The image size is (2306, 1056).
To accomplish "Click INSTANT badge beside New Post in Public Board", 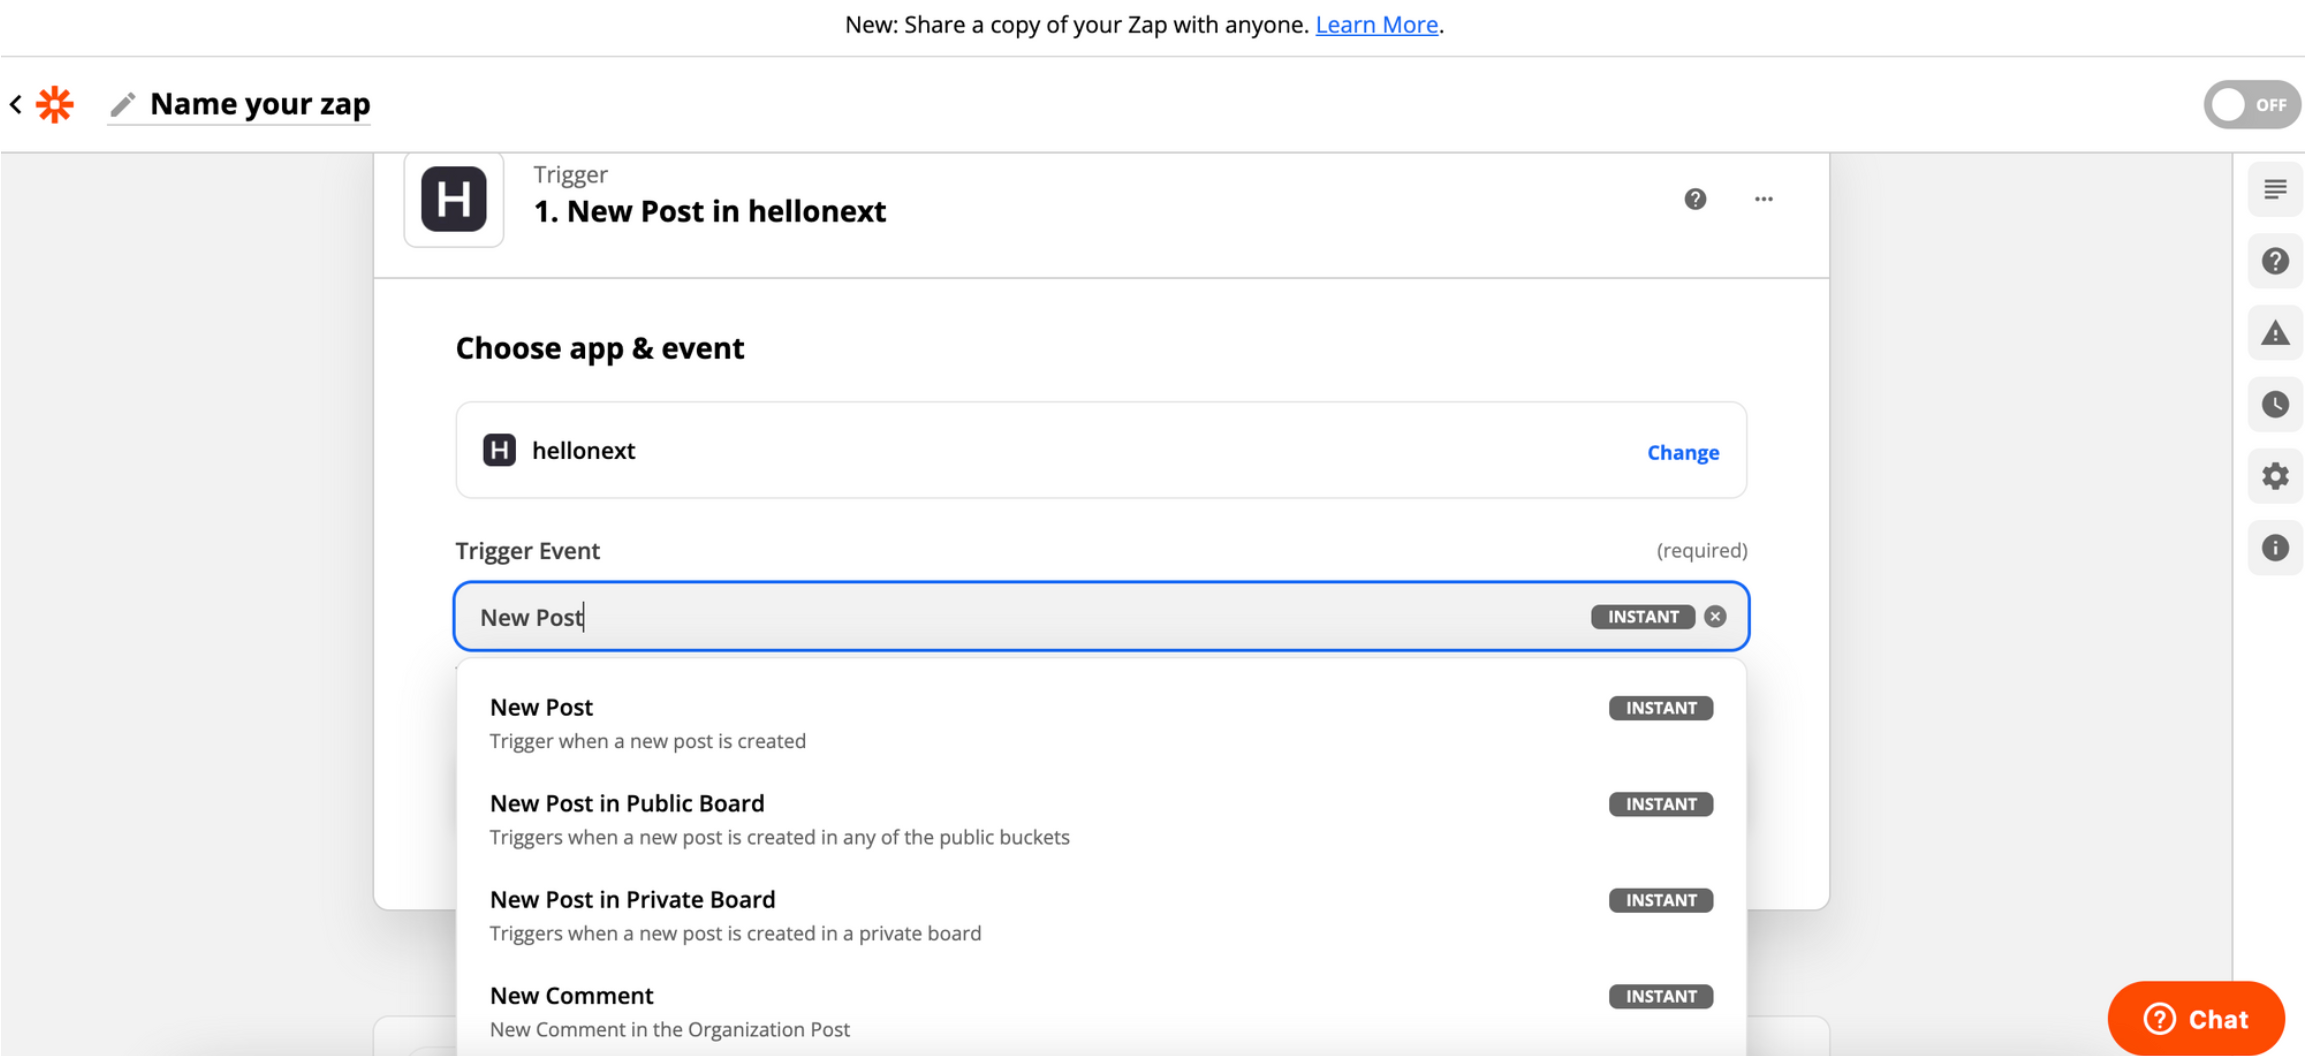I will pos(1660,804).
